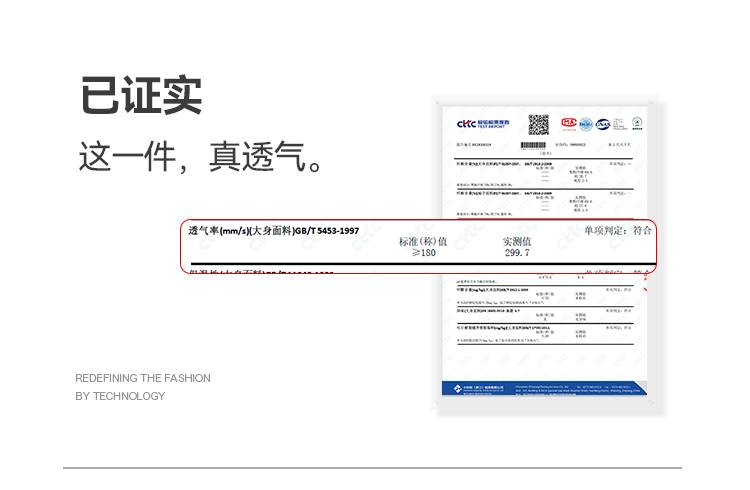Click the QR code on the test report

coord(538,125)
